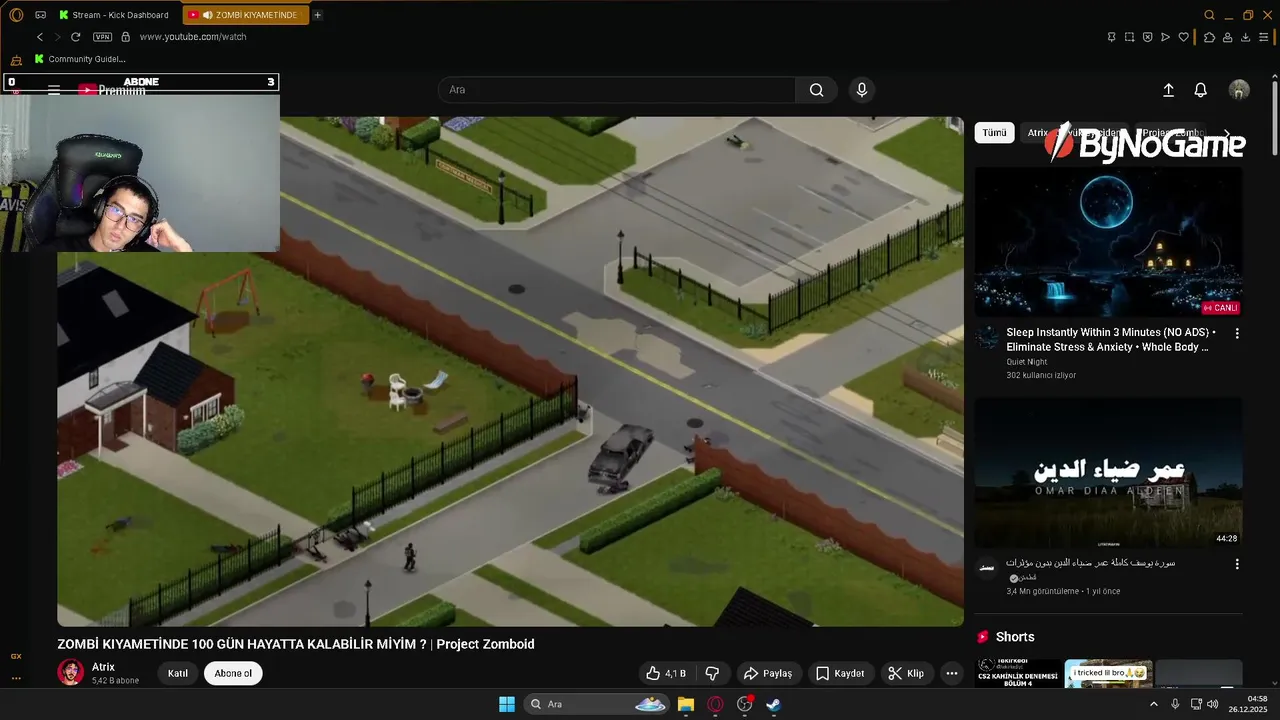Open the 'i tricked lil bro' short

click(x=1109, y=673)
